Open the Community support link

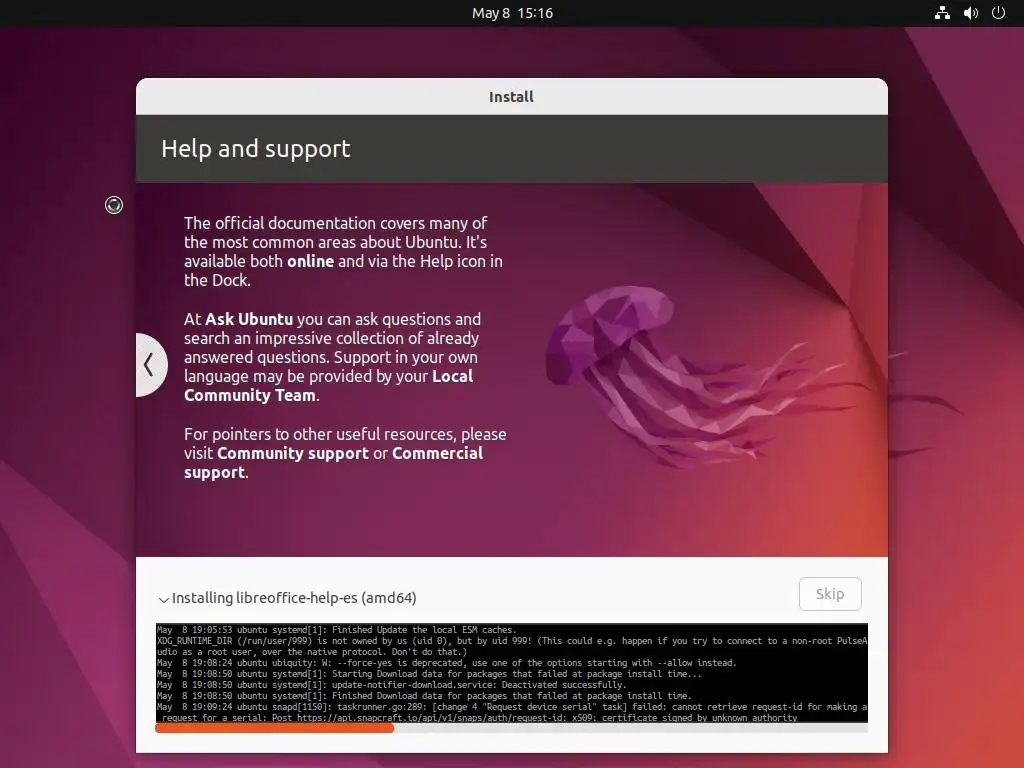click(293, 453)
